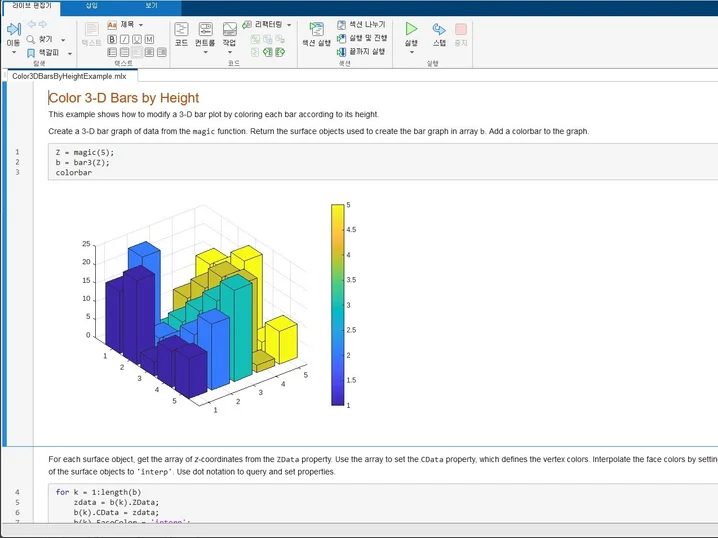Select the Color3DBarsByHeightExample.mlx document tab
The image size is (718, 538).
click(x=69, y=76)
